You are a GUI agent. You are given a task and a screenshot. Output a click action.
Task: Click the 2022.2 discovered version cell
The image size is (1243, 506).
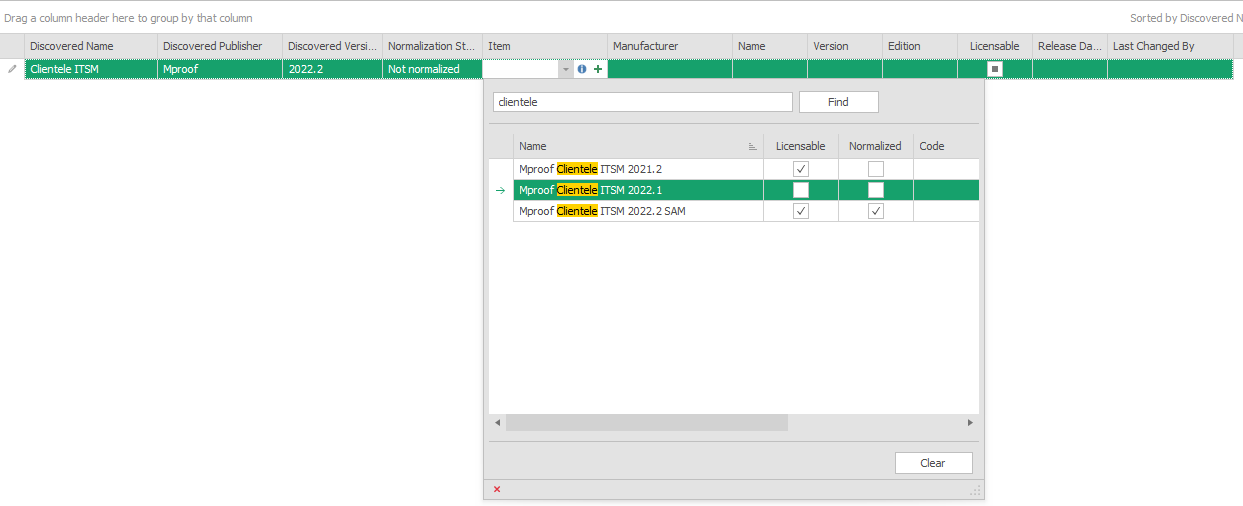333,69
